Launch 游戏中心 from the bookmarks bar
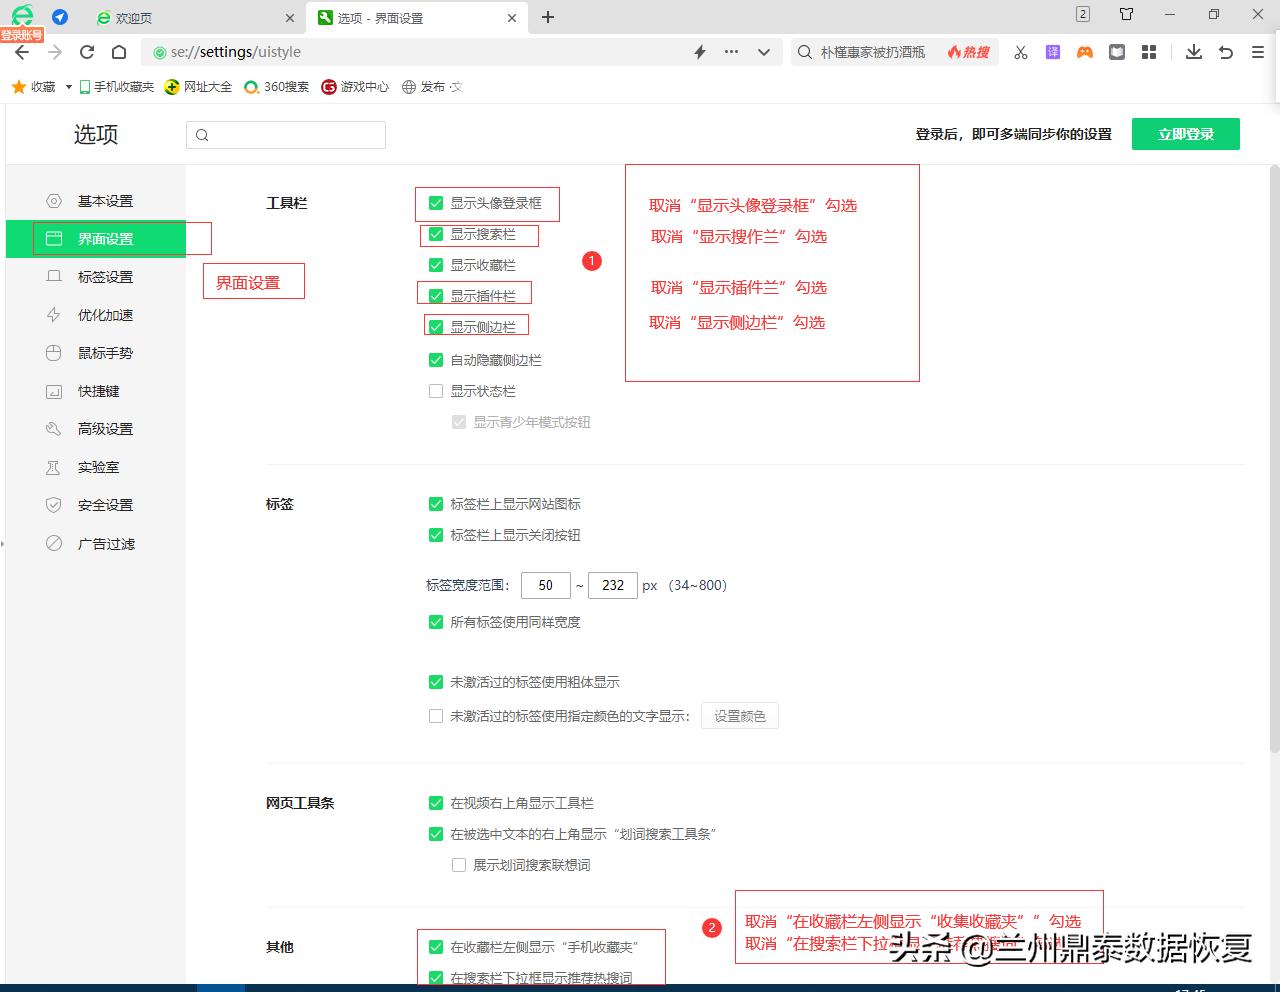The image size is (1280, 992). pos(355,86)
